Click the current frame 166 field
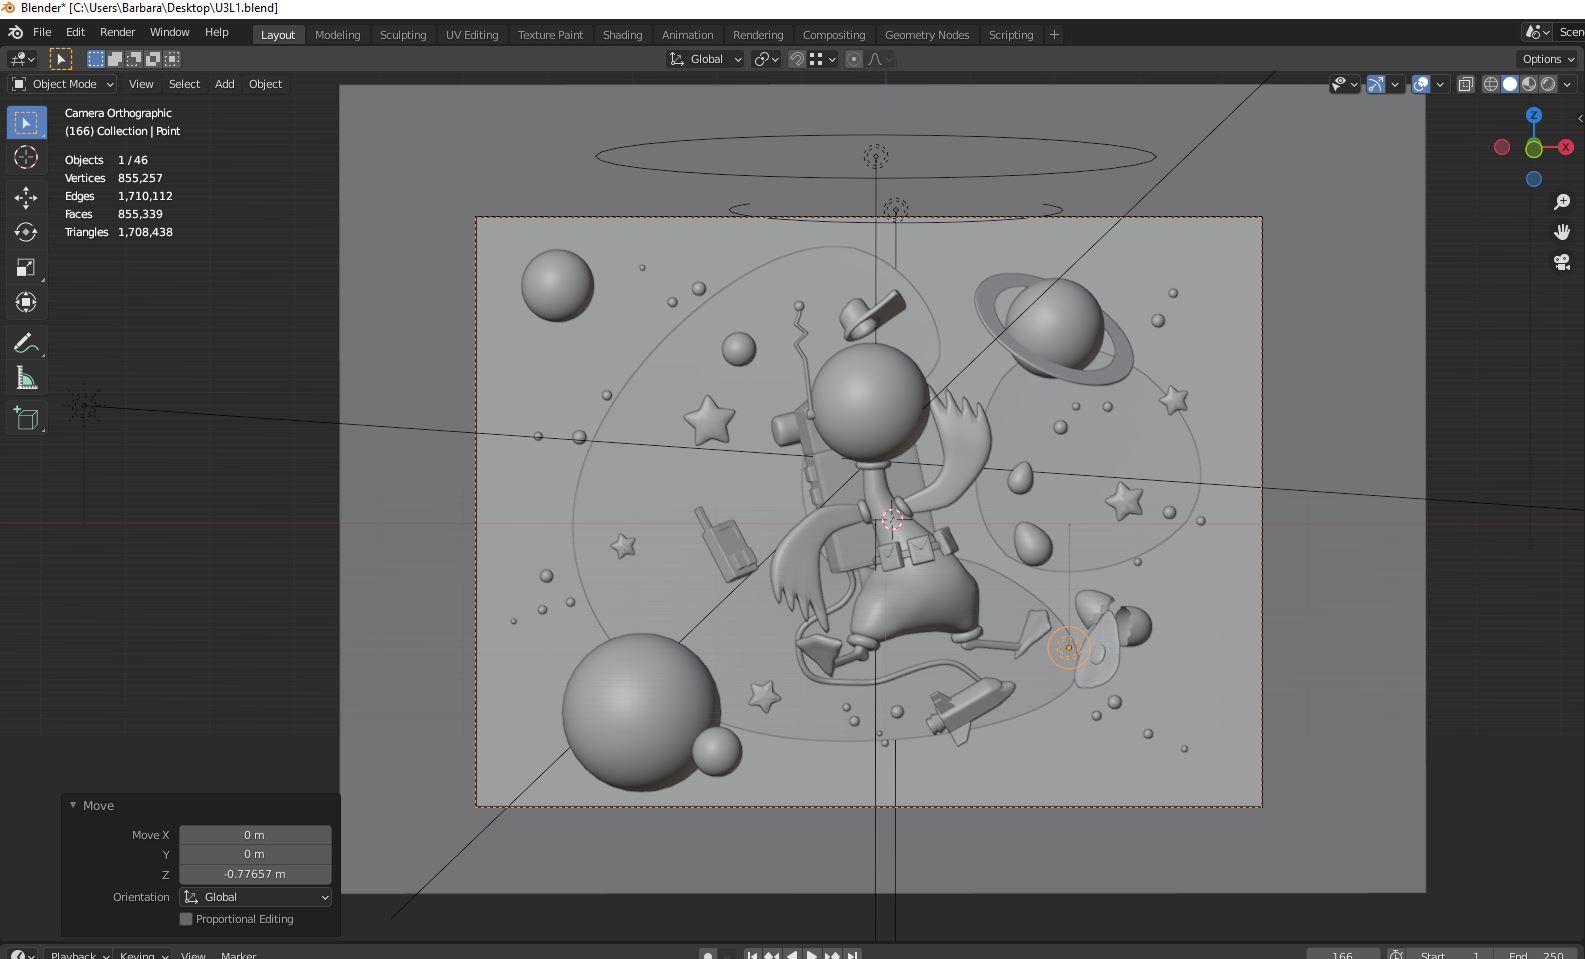Image resolution: width=1585 pixels, height=959 pixels. [1343, 955]
